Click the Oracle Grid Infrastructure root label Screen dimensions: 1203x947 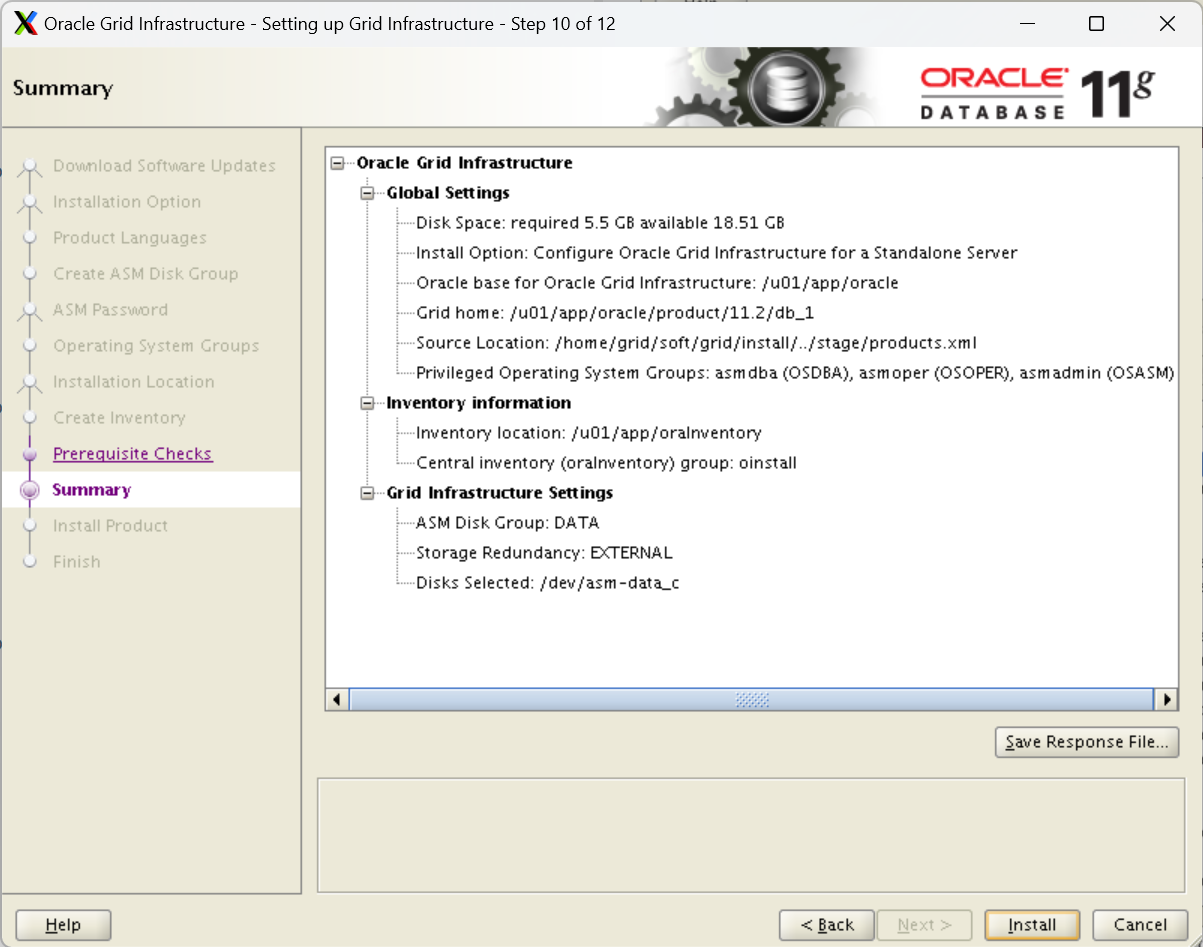coord(465,163)
